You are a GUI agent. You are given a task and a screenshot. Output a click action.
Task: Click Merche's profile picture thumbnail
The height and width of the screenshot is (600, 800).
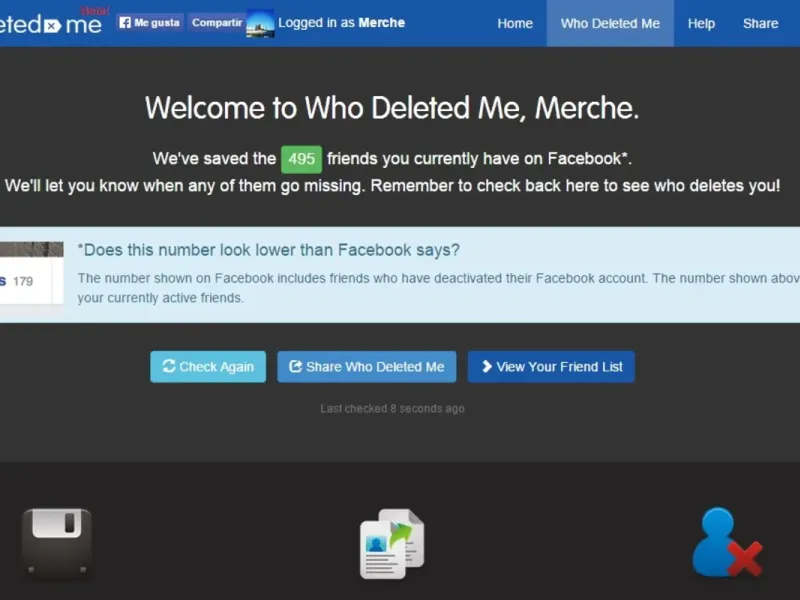(x=260, y=23)
